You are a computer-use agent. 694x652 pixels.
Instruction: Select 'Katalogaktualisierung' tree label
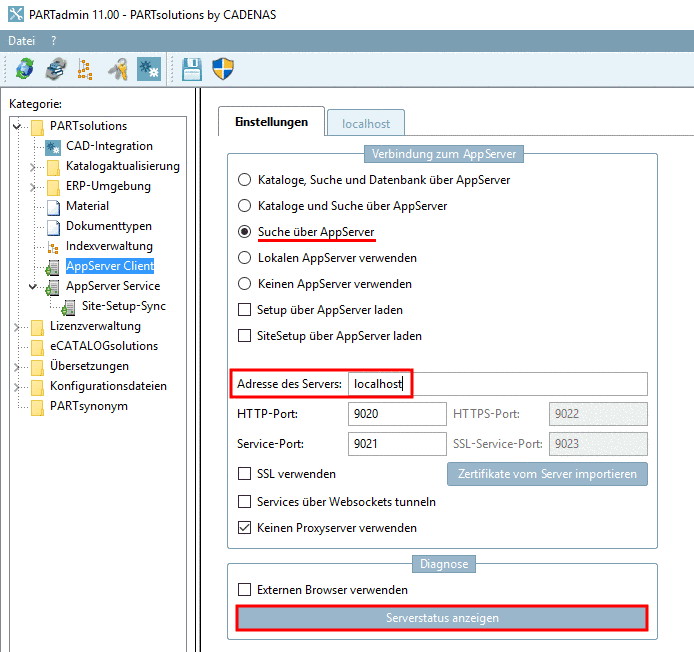[123, 166]
